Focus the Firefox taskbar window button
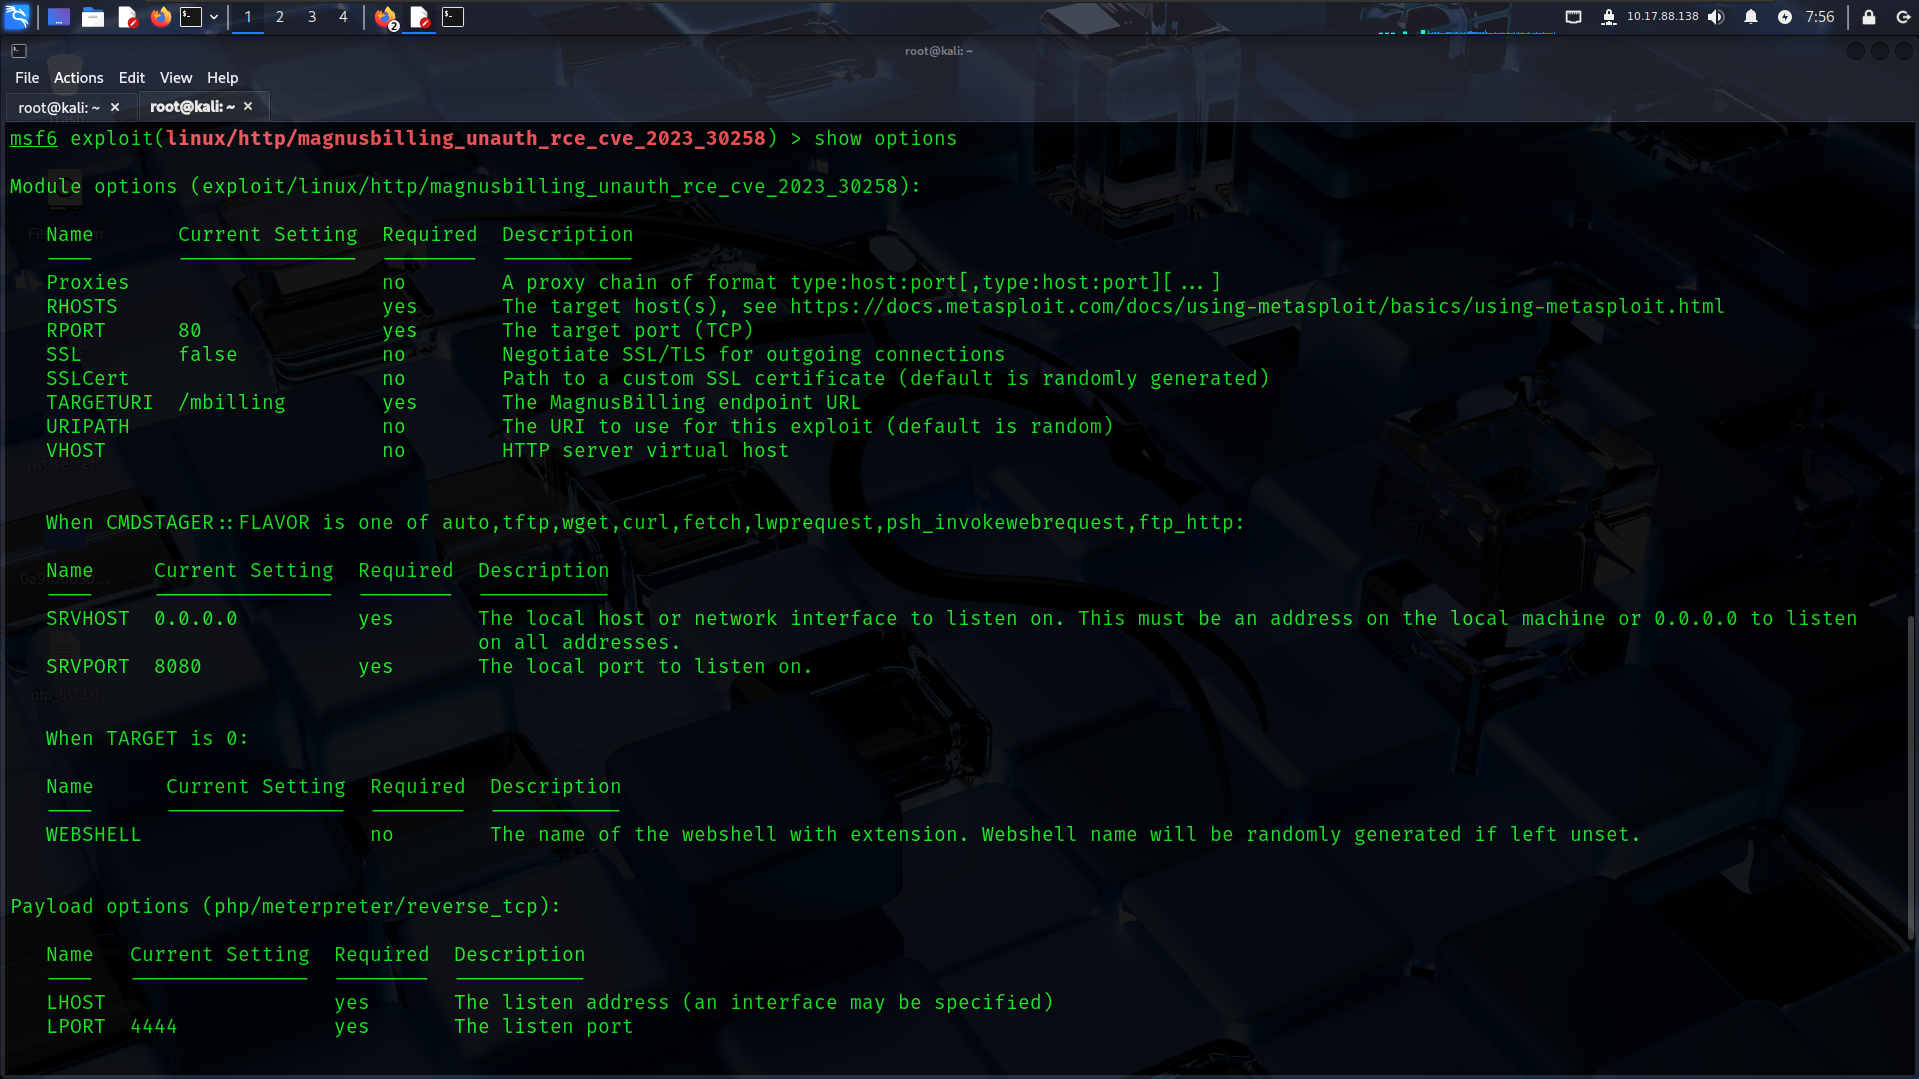 coord(386,17)
